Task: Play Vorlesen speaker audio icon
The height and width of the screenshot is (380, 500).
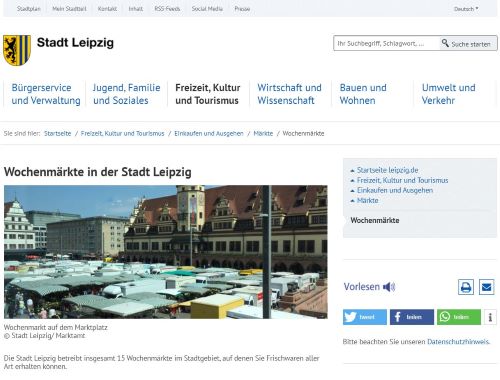Action: 389,287
